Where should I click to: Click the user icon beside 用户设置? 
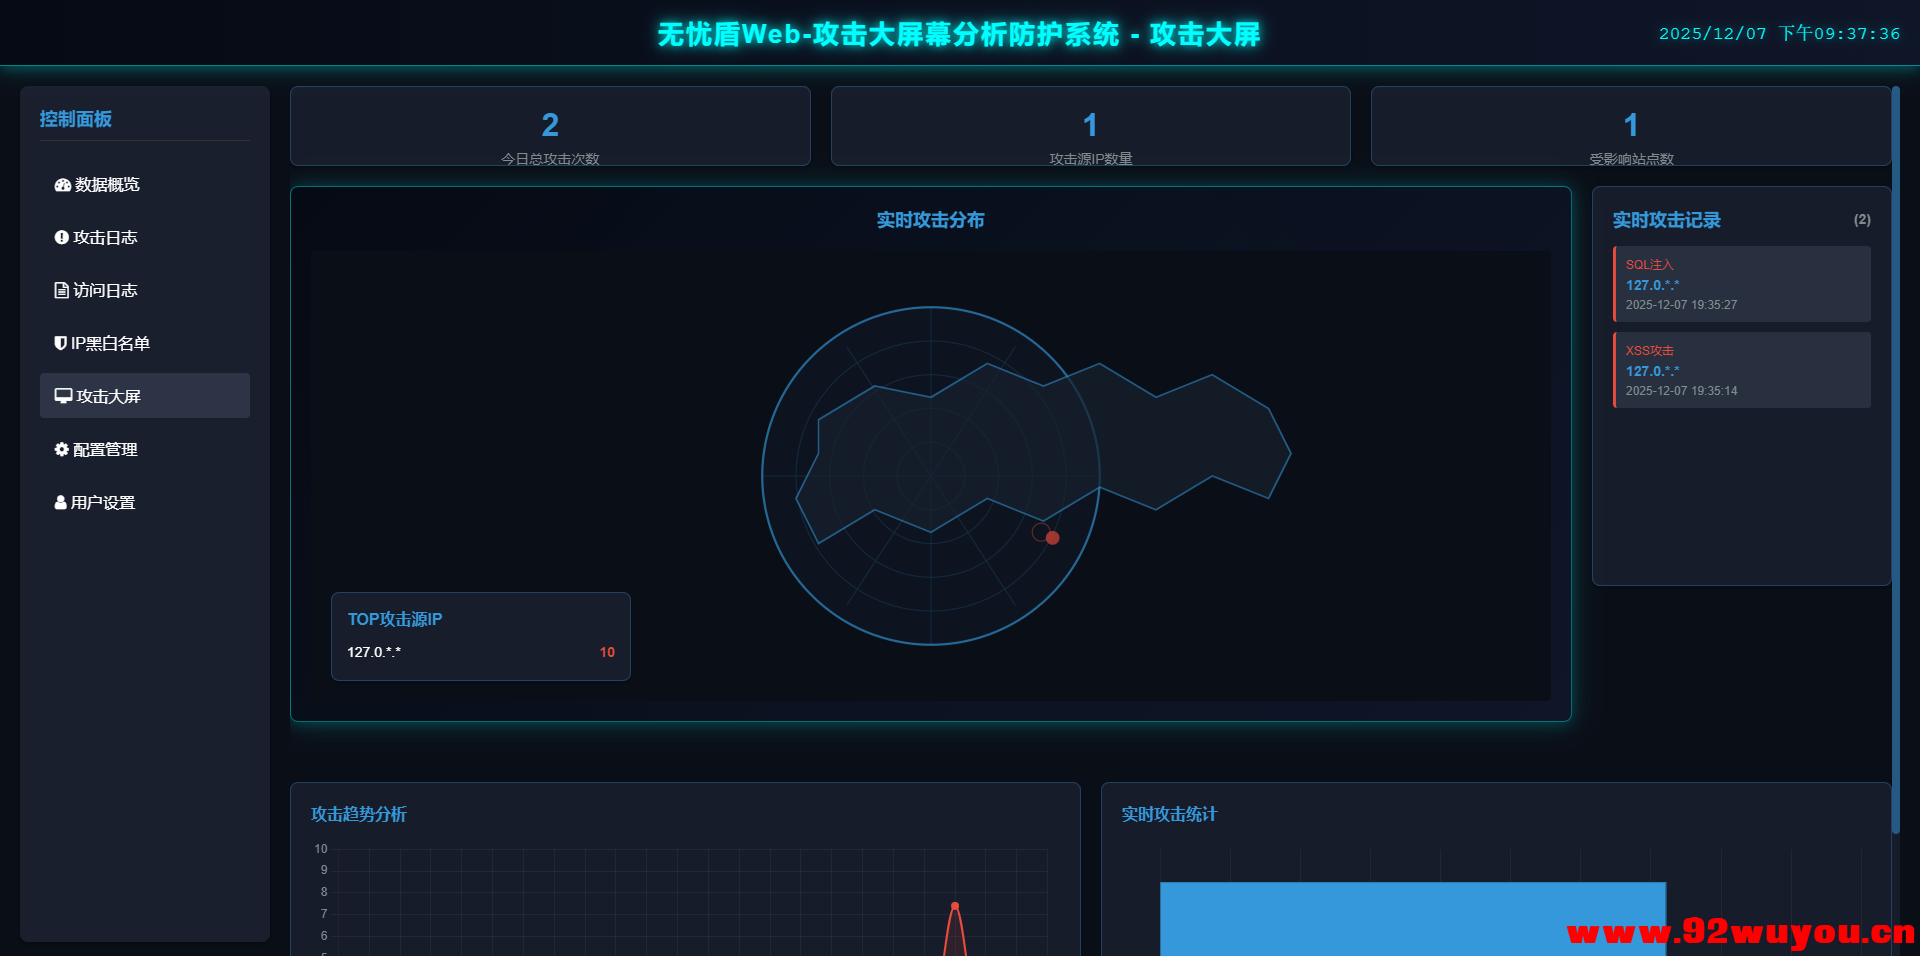point(60,502)
